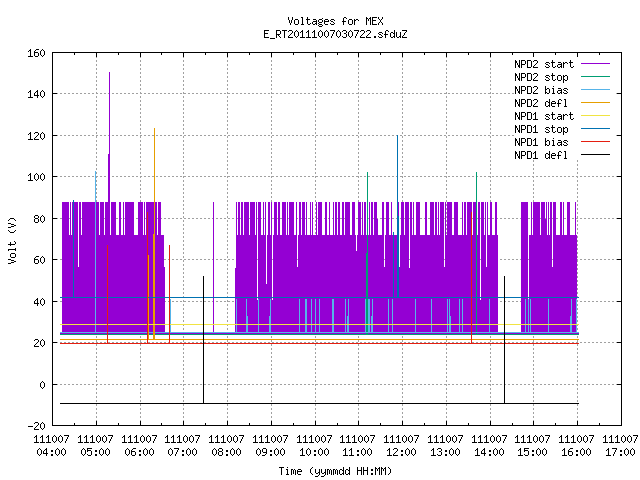The height and width of the screenshot is (480, 640).
Task: Click the yellow NPD1 start legend line
Action: coord(596,116)
